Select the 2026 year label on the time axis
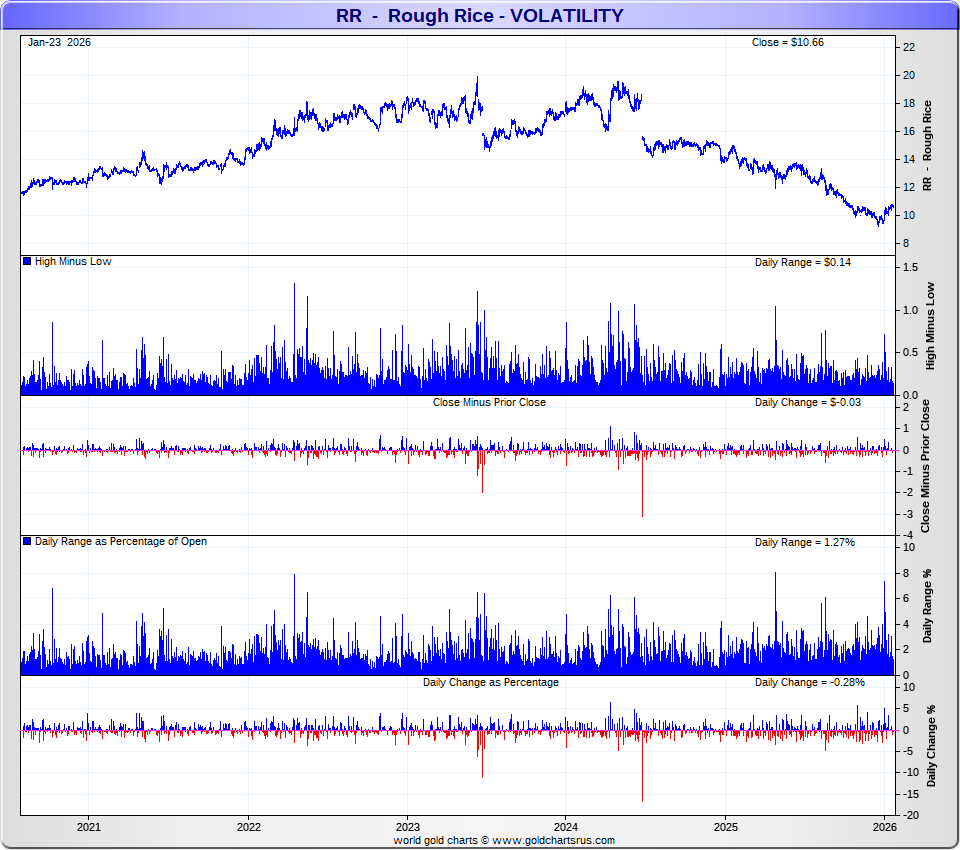The height and width of the screenshot is (850, 960). [884, 827]
